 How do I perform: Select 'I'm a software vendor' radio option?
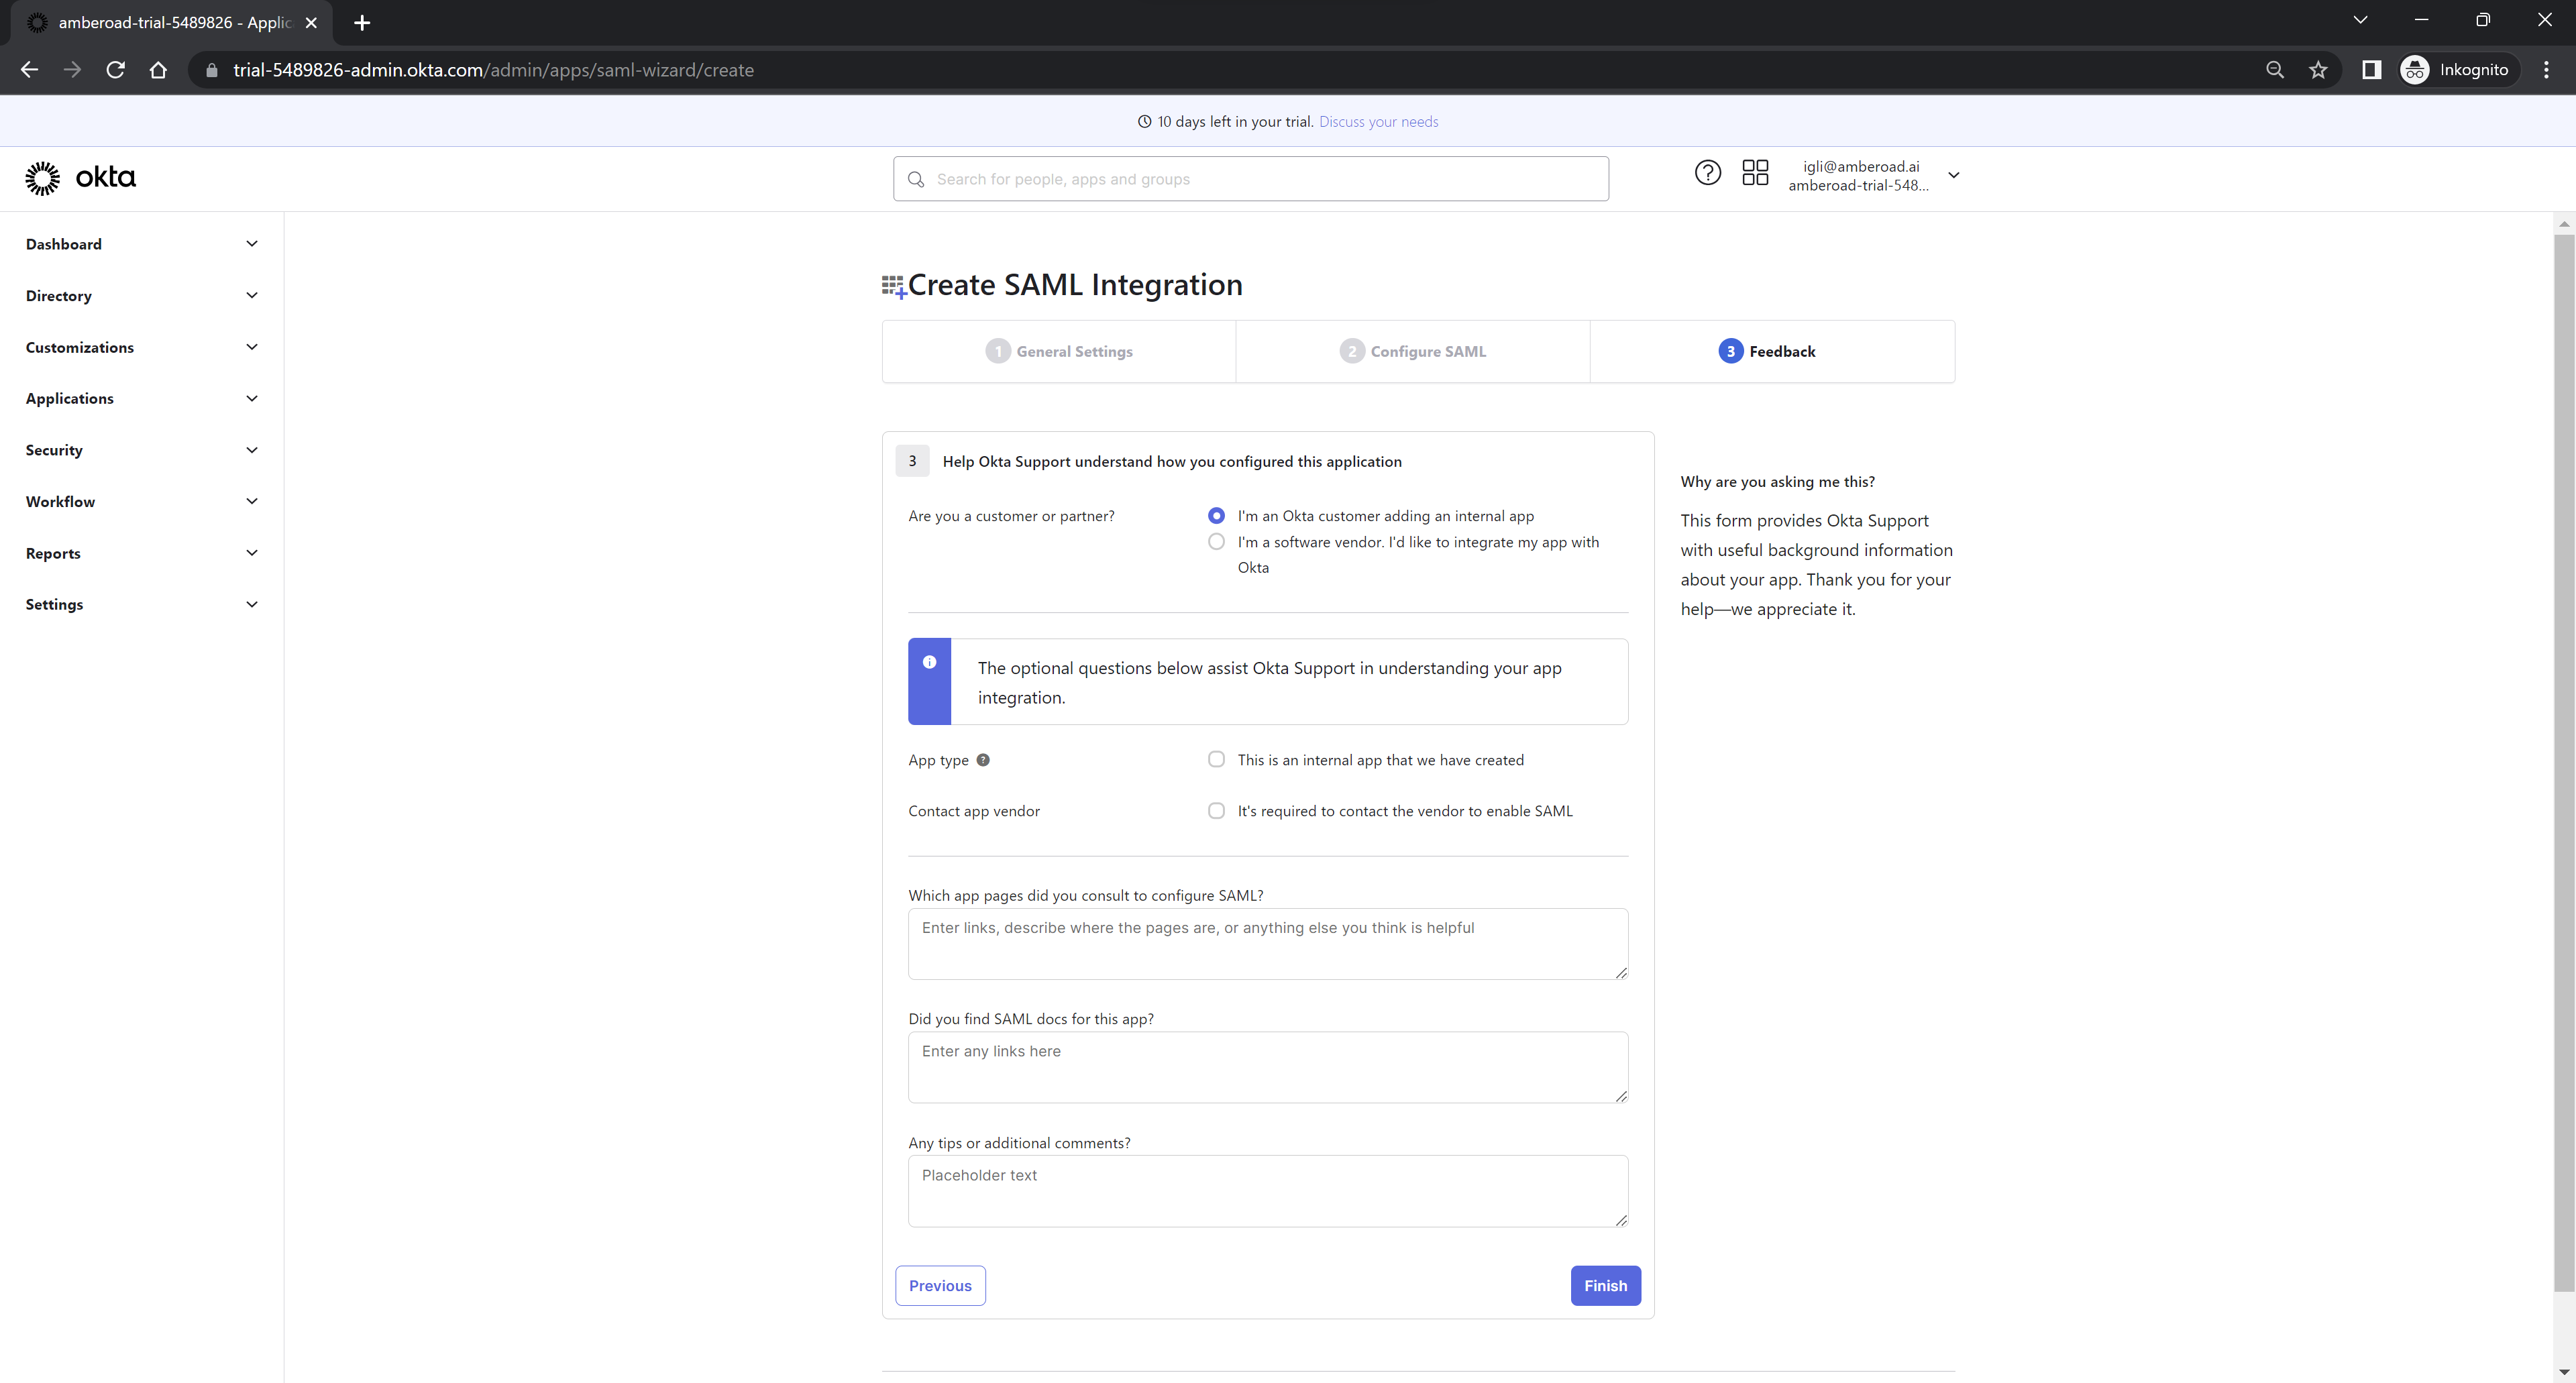[1216, 542]
